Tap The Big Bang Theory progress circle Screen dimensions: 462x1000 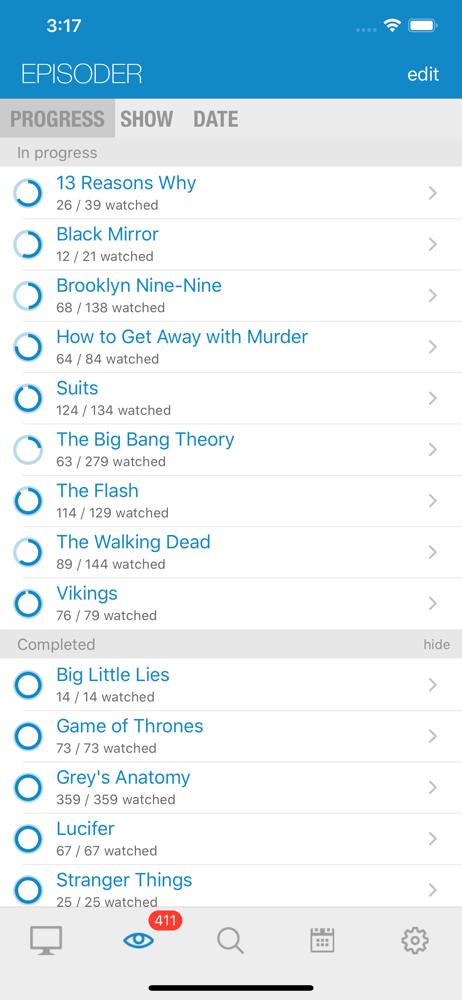pos(28,450)
